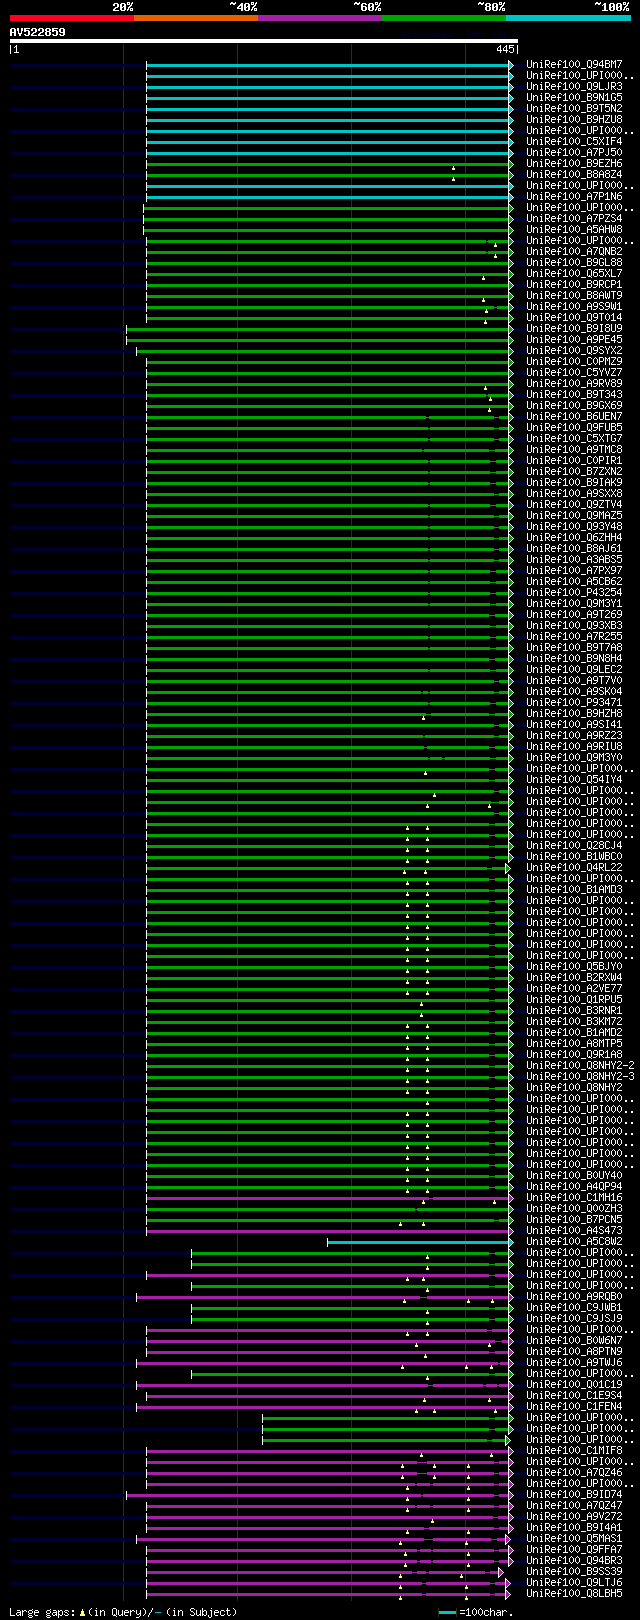Select label UniRef100_A9TMC8
This screenshot has width=640, height=1620.
pyautogui.click(x=574, y=450)
